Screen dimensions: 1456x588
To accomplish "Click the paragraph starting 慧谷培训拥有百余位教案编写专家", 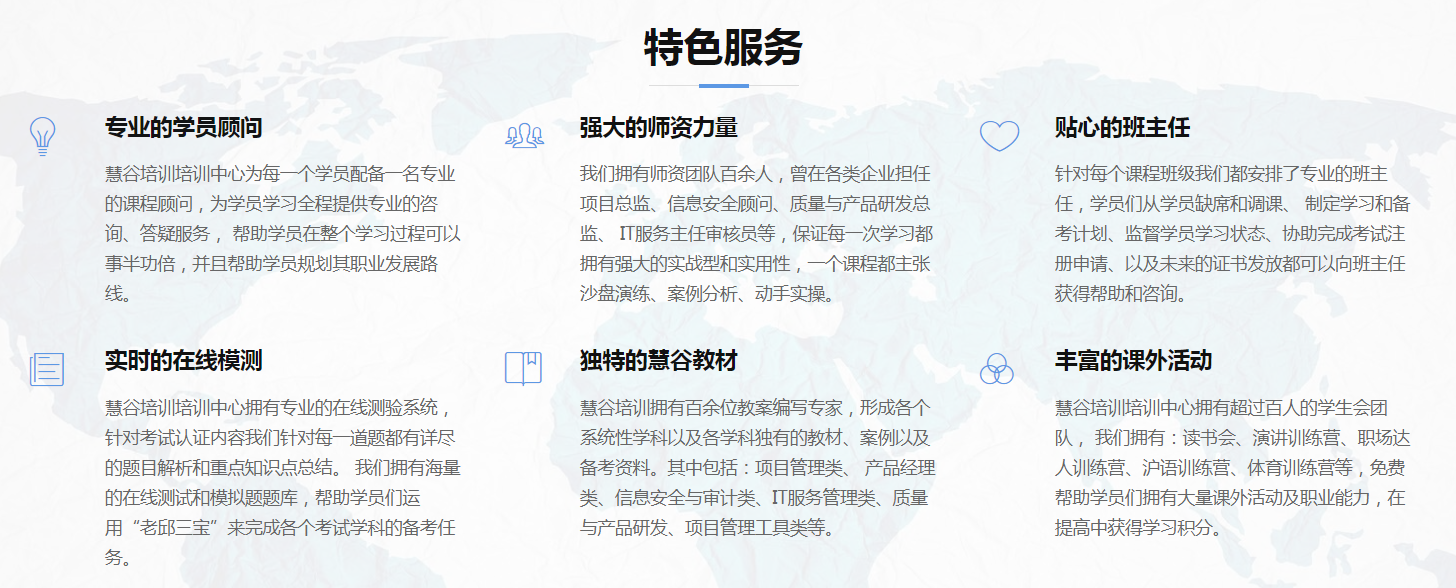I will (x=758, y=467).
